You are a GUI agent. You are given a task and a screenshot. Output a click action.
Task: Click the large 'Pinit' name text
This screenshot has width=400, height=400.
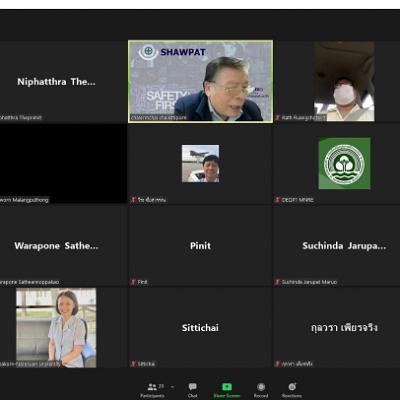200,246
